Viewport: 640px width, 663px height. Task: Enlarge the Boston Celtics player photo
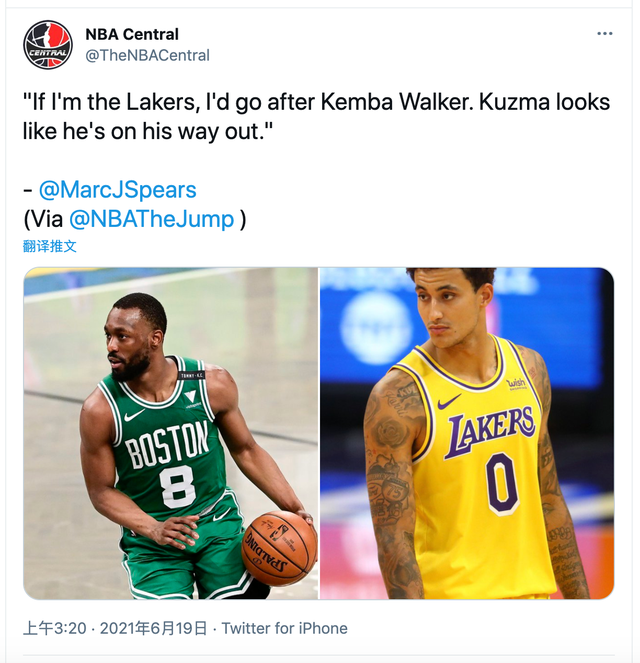point(171,433)
